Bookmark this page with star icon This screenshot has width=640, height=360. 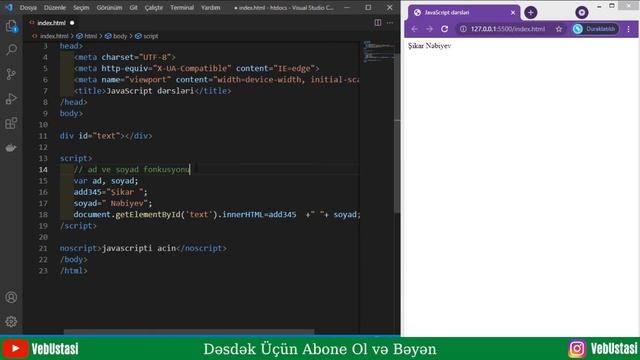(559, 29)
